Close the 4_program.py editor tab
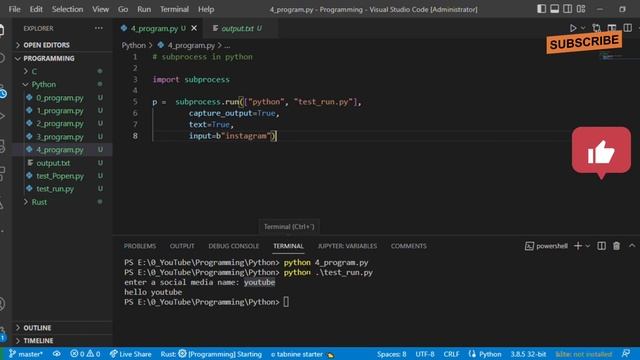This screenshot has width=640, height=360. click(x=194, y=28)
